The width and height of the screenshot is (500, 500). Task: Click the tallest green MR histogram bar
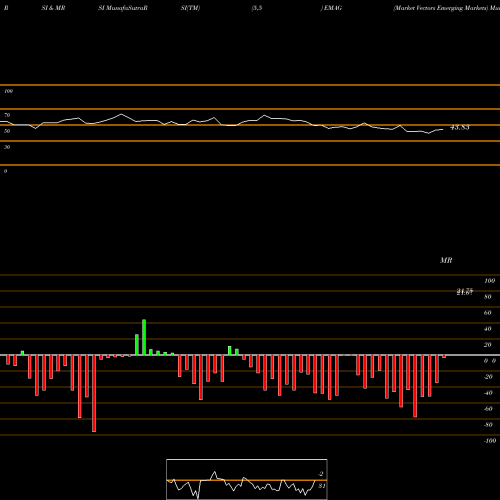pos(144,337)
